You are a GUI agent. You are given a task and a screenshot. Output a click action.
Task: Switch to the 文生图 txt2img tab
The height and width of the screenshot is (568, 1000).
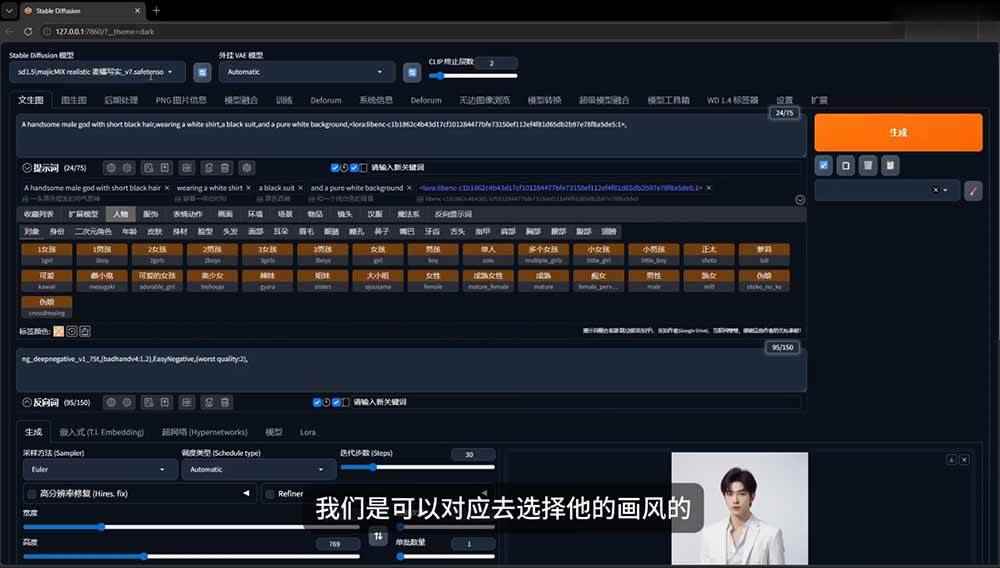[31, 100]
